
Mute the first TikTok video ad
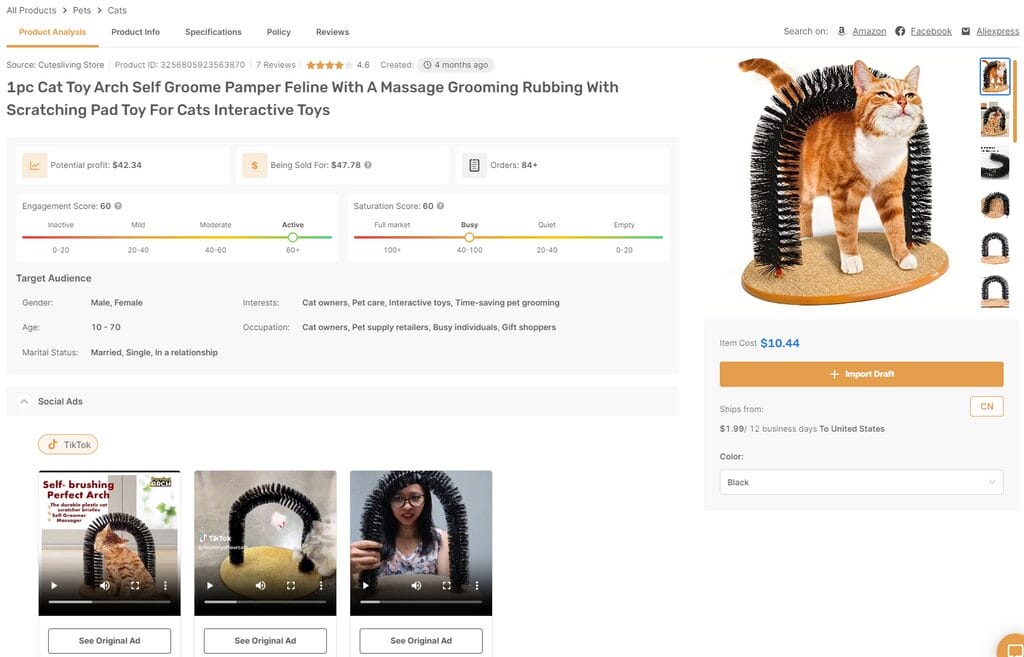(x=106, y=586)
